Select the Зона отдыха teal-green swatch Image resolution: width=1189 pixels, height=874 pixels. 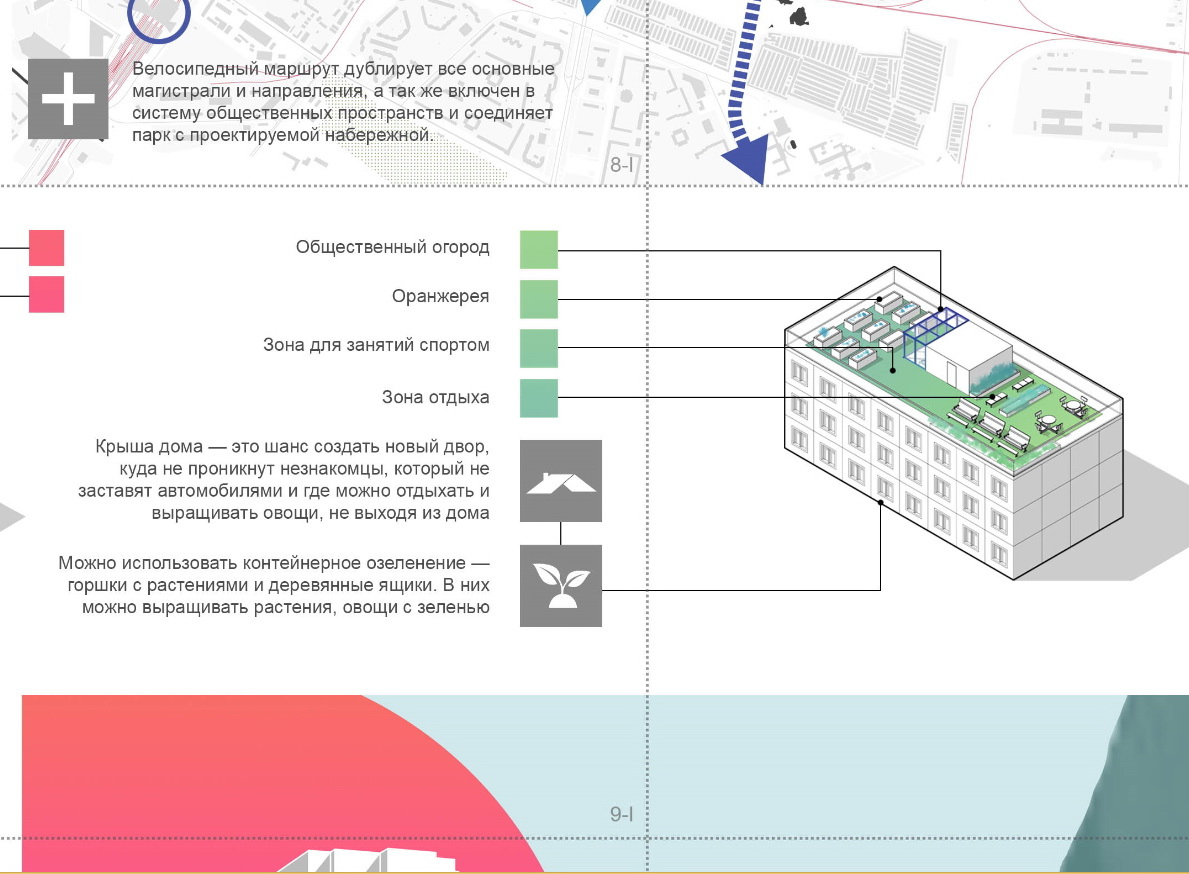tap(538, 398)
